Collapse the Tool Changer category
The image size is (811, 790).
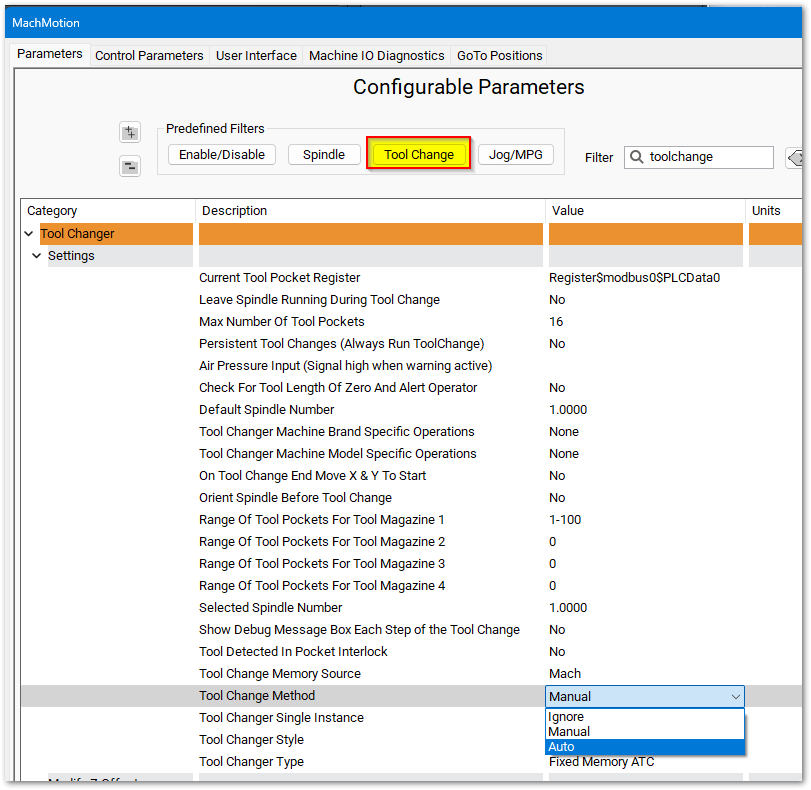point(29,234)
